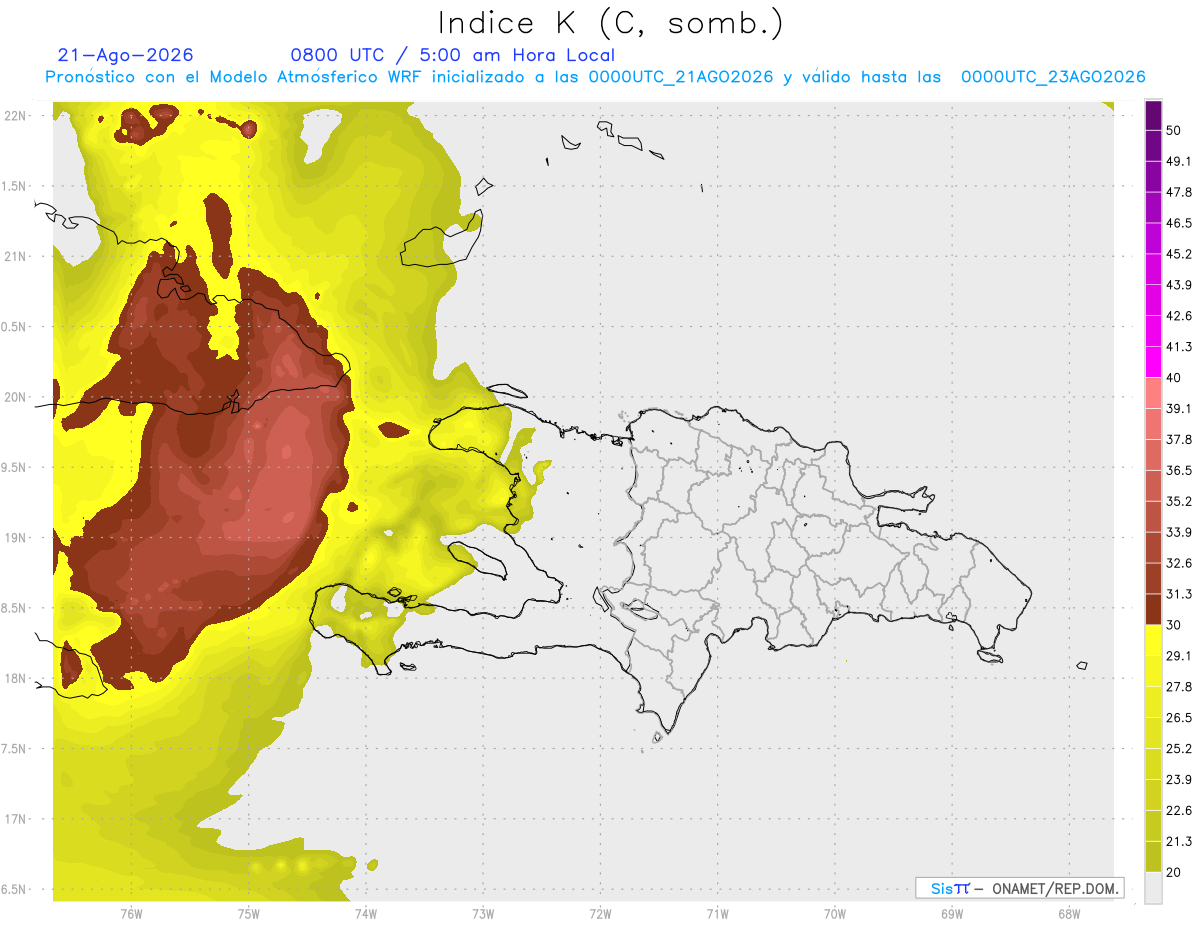Click the '71W' longitude label

tap(717, 914)
